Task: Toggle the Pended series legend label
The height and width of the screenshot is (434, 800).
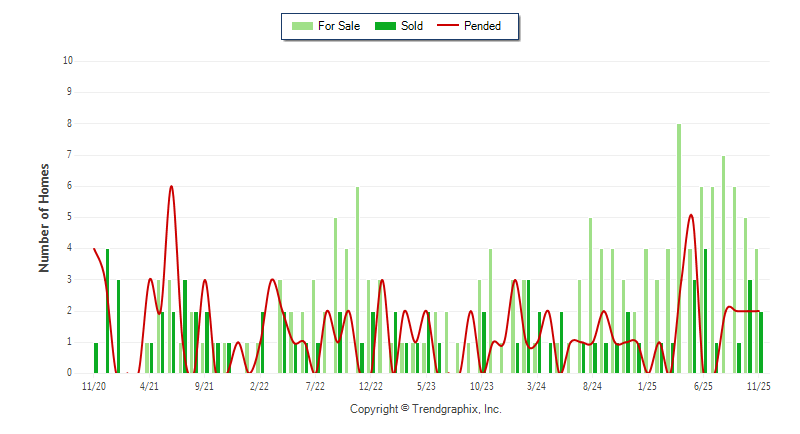Action: (482, 26)
